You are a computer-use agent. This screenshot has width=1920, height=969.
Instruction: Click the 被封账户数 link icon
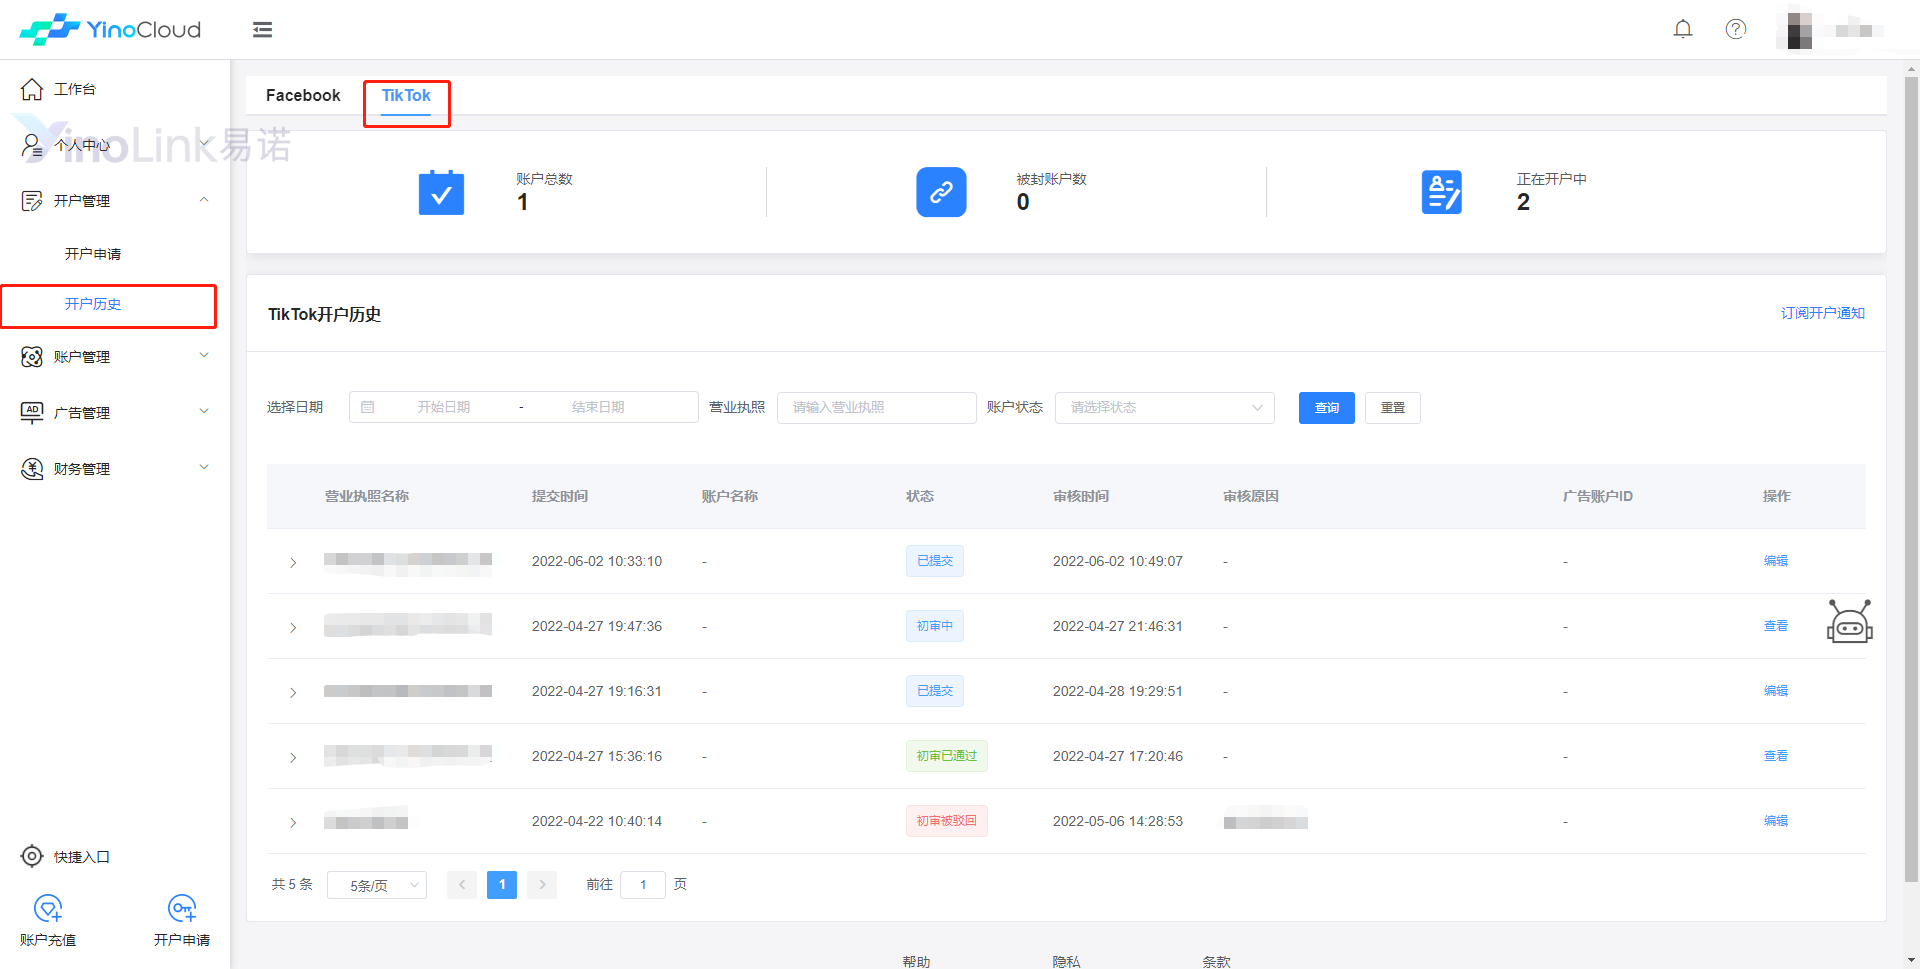(941, 192)
